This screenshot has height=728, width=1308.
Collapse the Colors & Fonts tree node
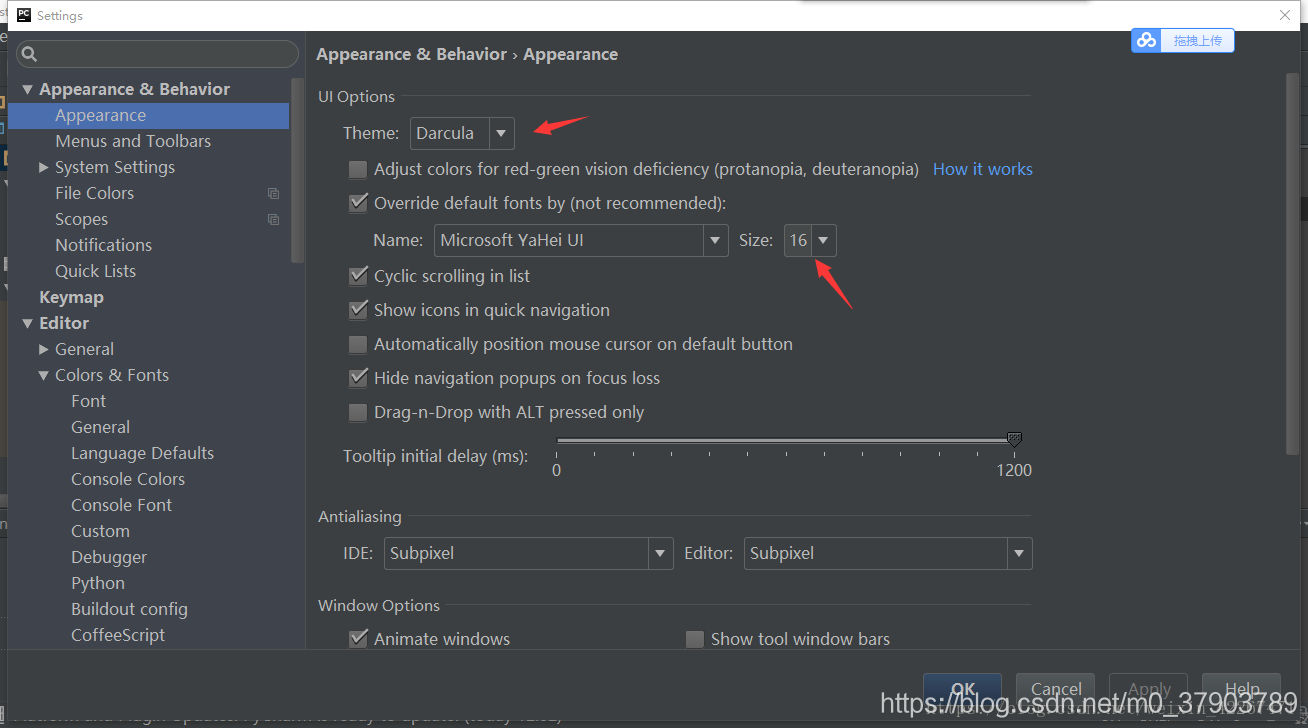pos(43,376)
